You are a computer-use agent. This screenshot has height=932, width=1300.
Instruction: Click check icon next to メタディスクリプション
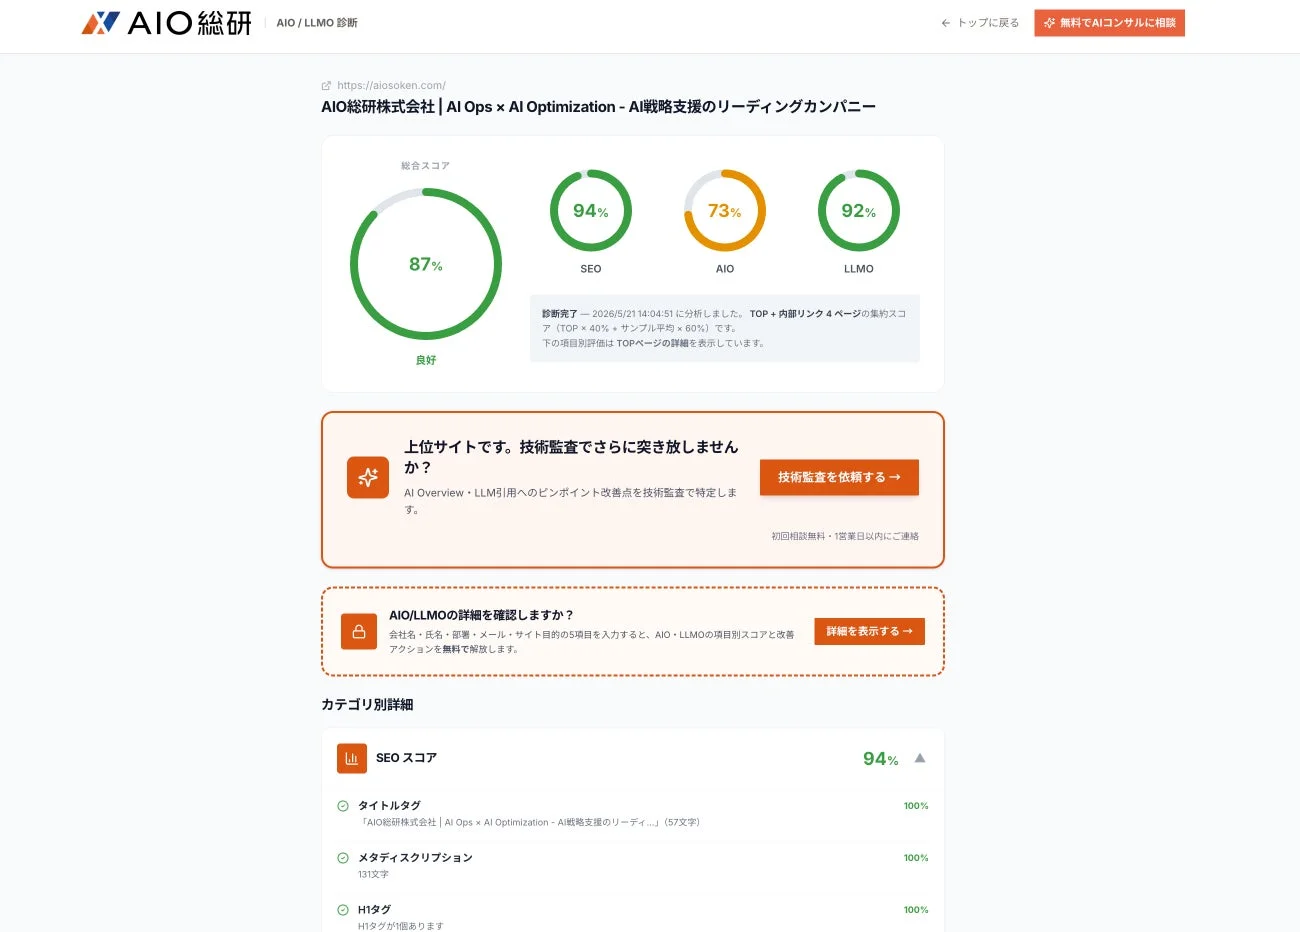point(343,858)
